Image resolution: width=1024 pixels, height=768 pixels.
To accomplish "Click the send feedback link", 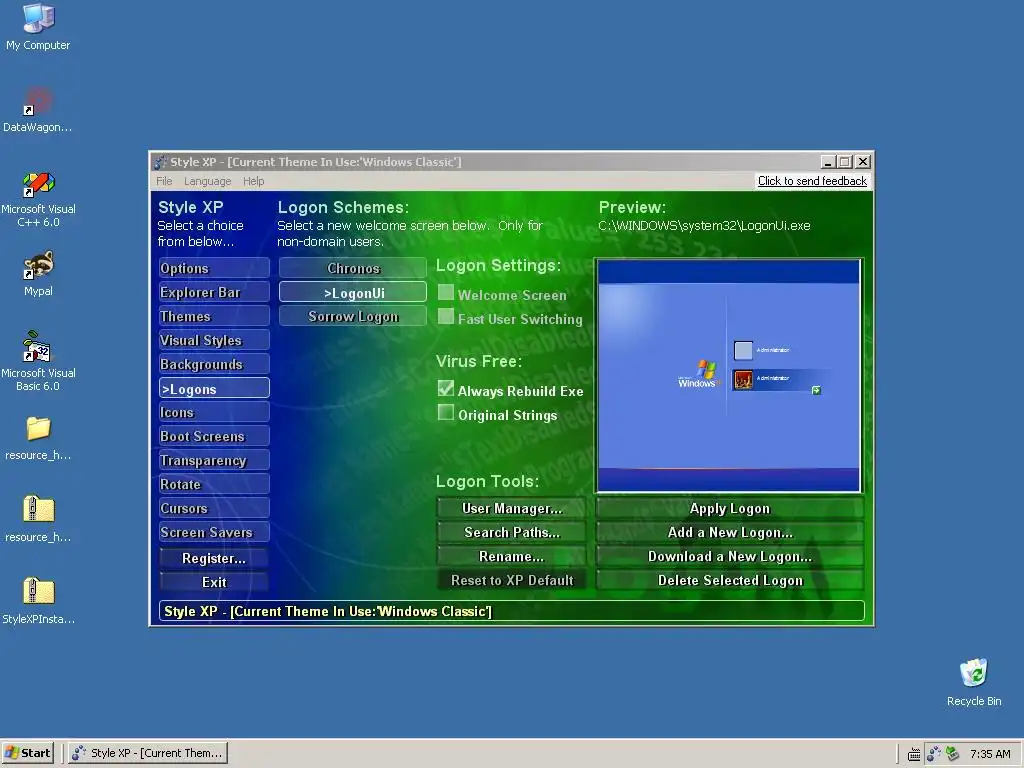I will tap(812, 181).
